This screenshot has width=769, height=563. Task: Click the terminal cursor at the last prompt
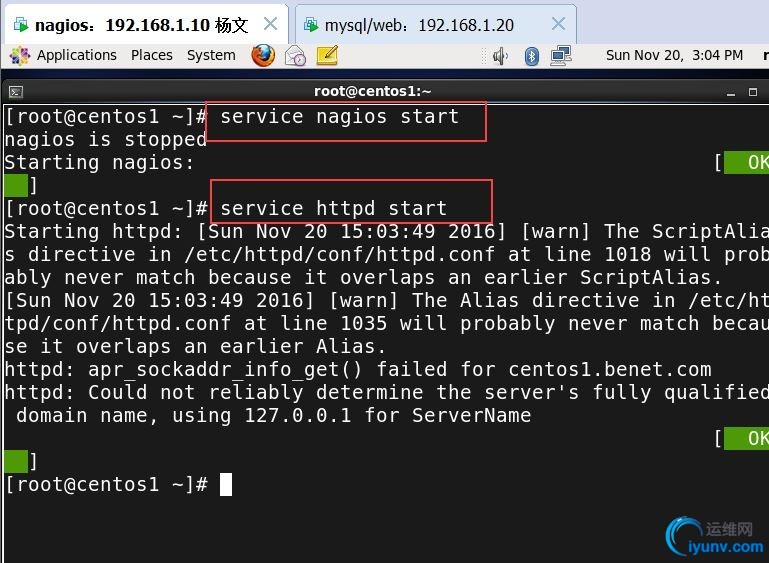click(226, 485)
